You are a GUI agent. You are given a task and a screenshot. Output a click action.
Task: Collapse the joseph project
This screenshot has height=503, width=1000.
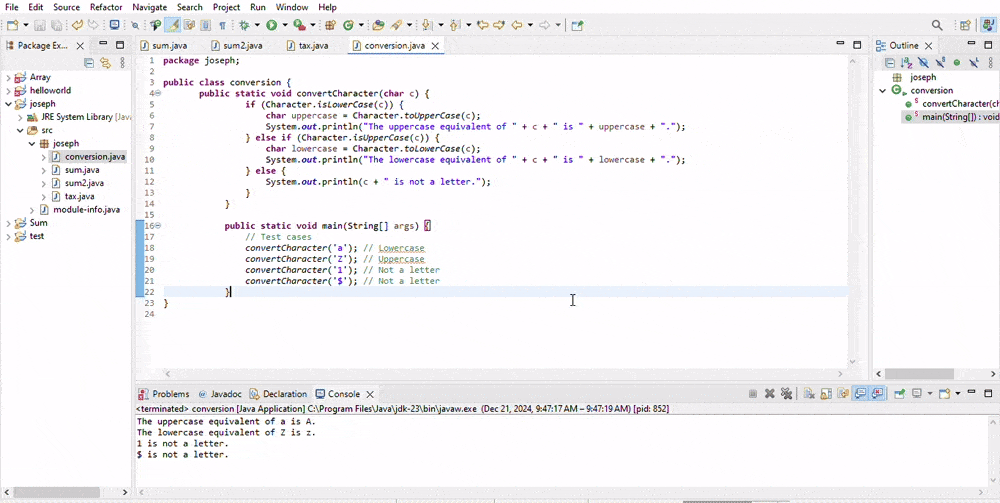(8, 104)
